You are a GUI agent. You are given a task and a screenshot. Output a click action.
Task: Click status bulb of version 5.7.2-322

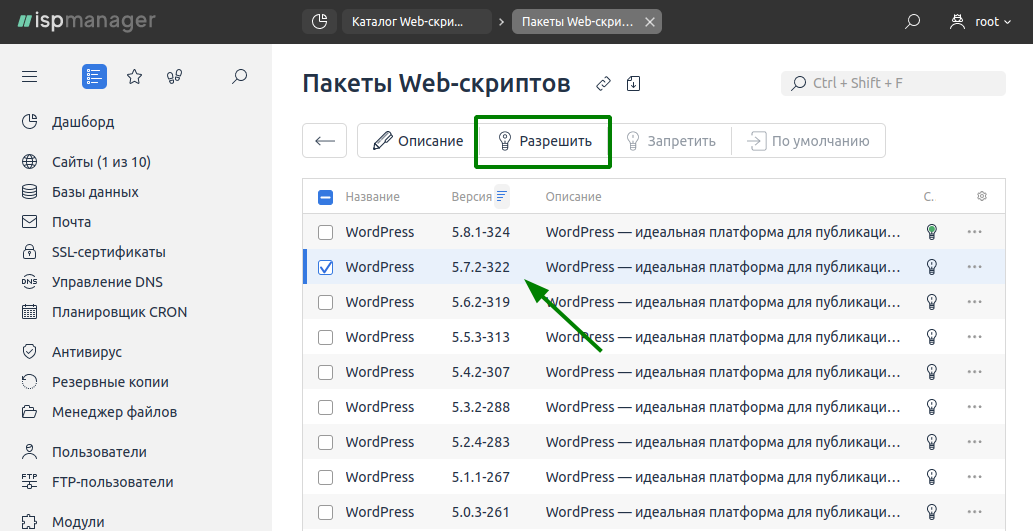coord(932,267)
